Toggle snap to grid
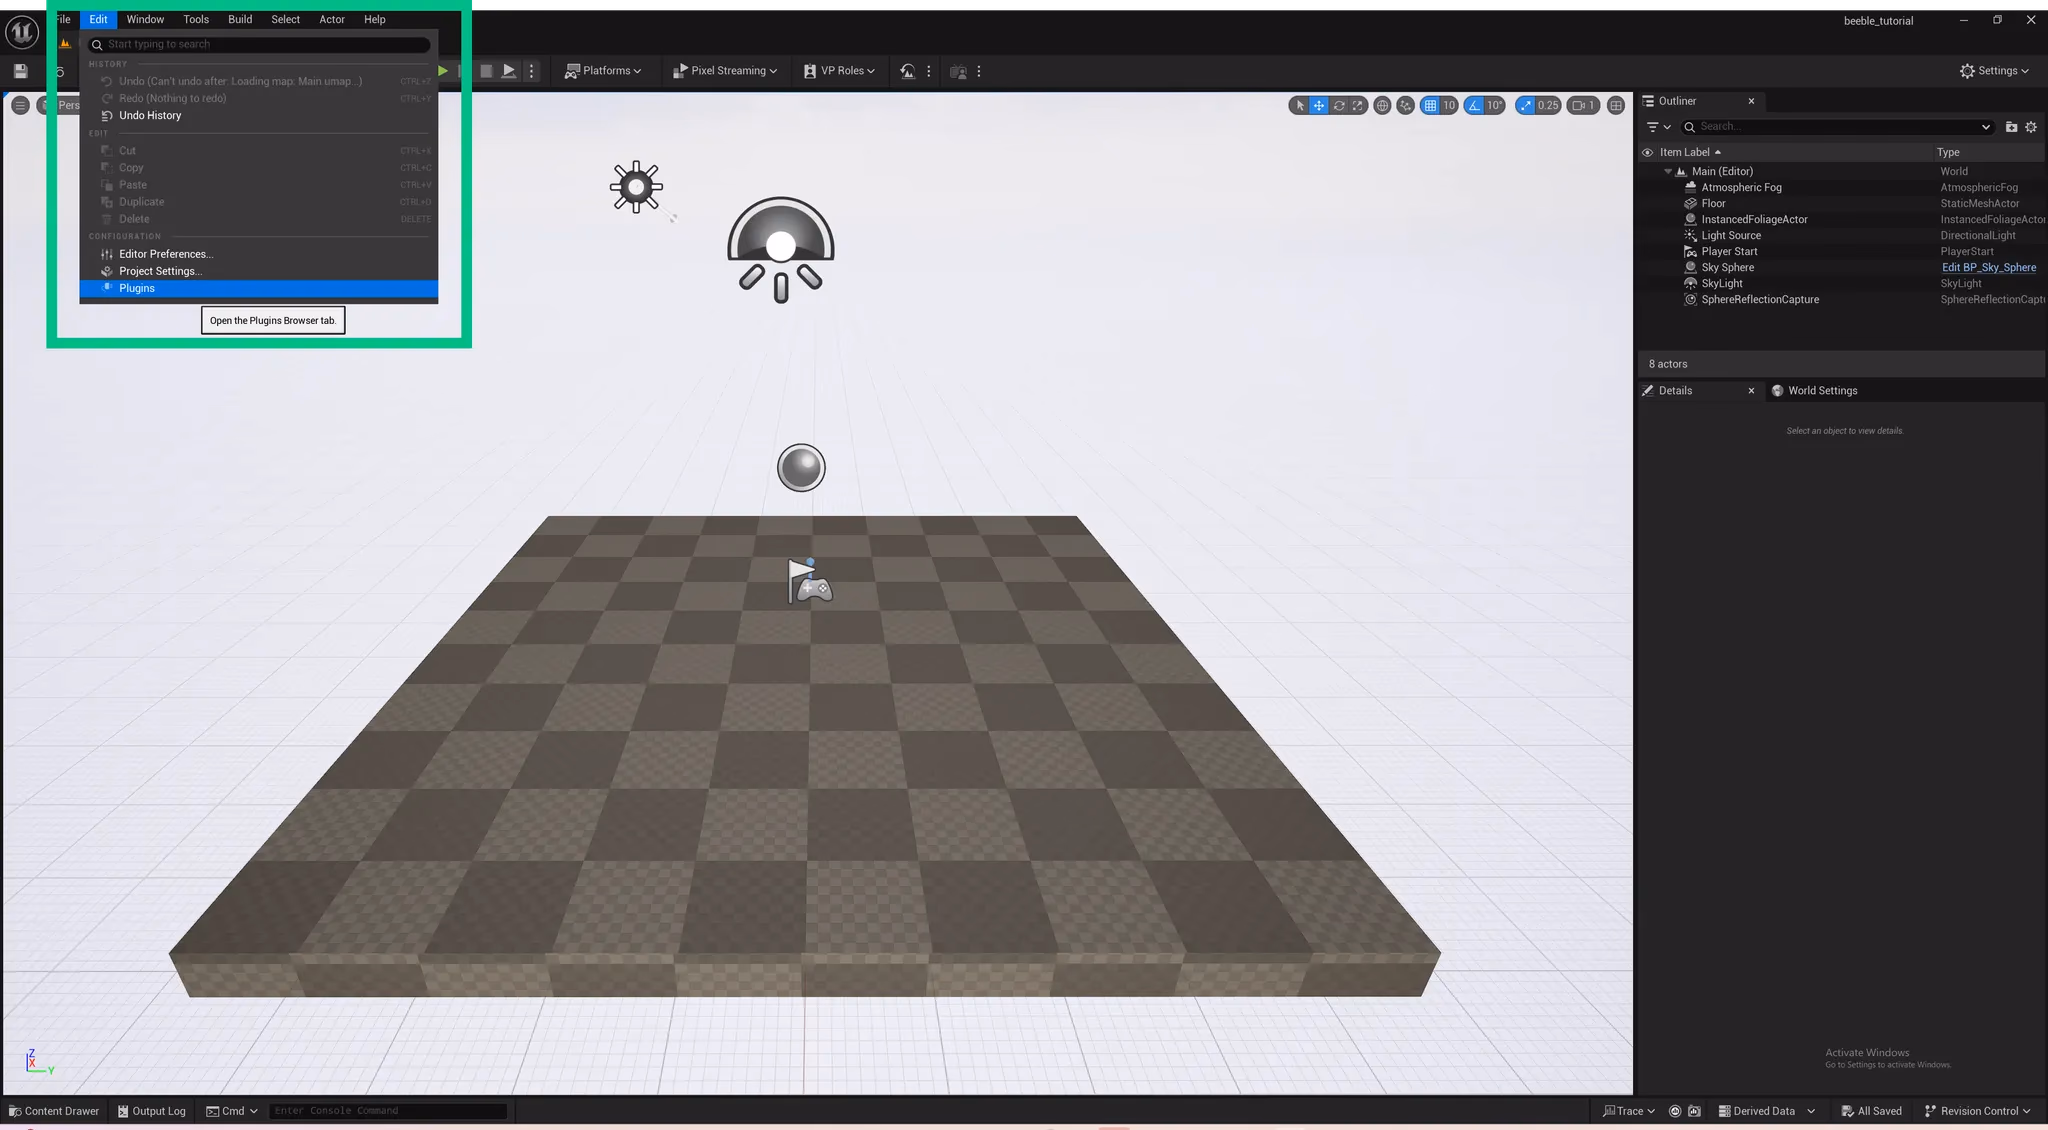The image size is (2048, 1130). point(1429,105)
